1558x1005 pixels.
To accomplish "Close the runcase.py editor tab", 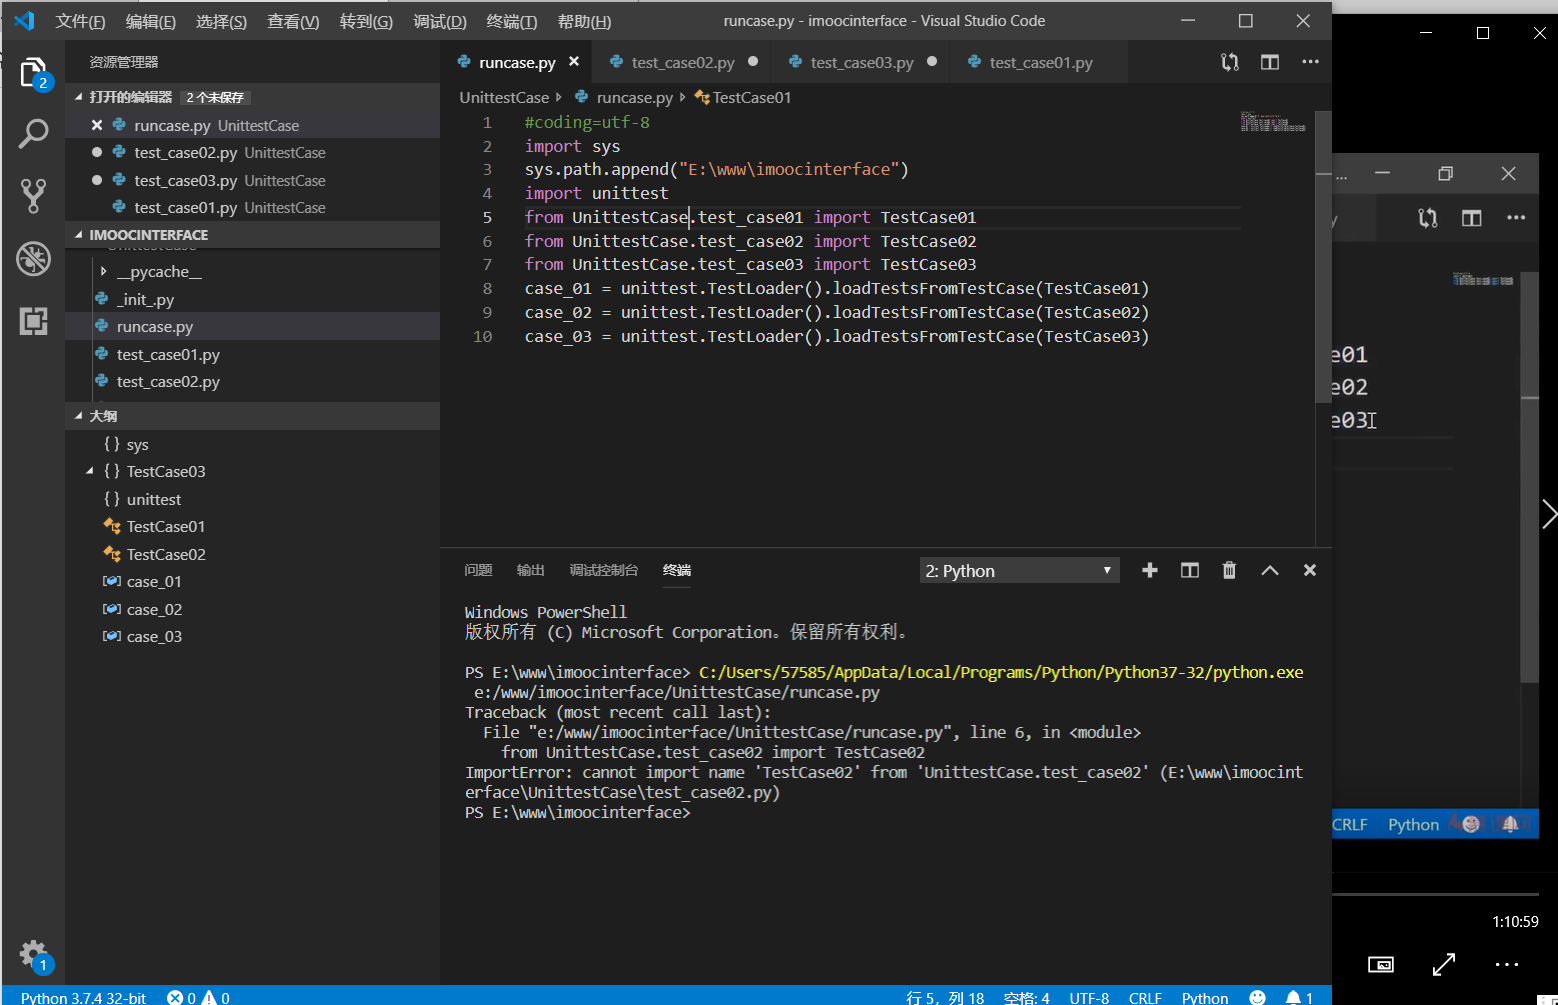I will 574,62.
